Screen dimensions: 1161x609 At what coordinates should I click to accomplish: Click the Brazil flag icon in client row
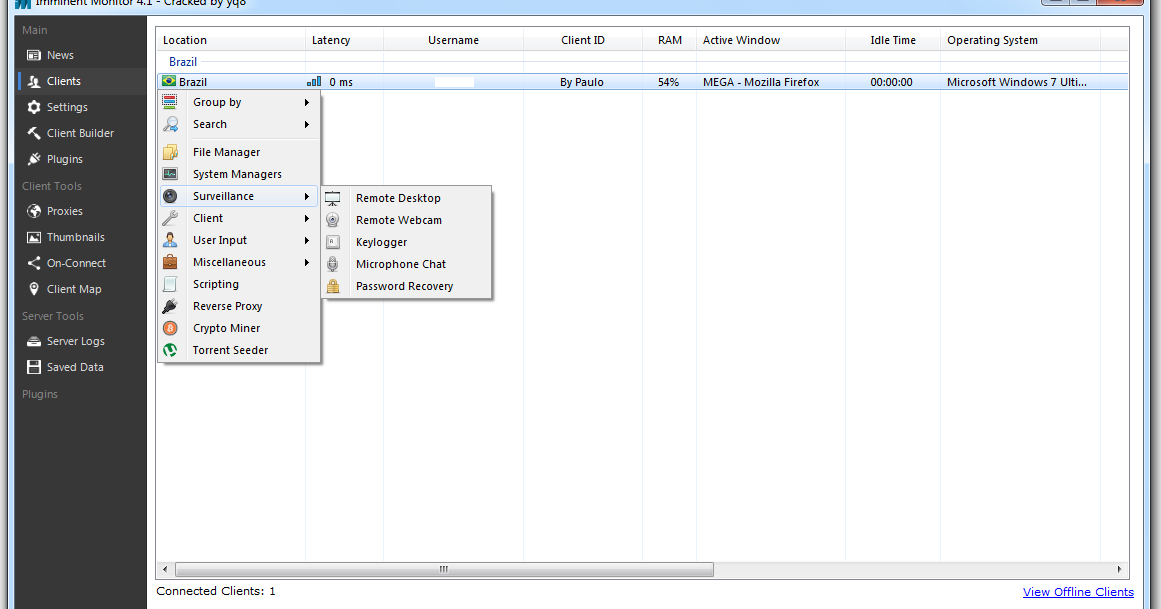pyautogui.click(x=169, y=81)
